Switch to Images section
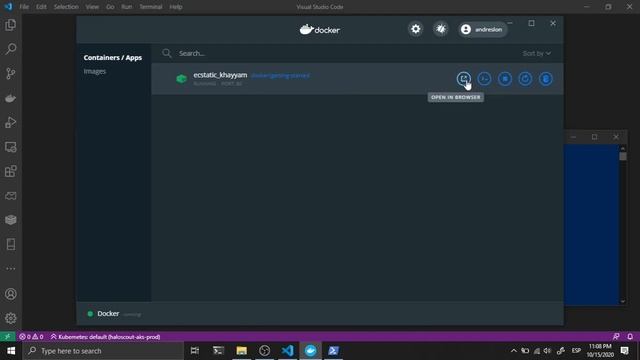640x360 pixels. click(95, 71)
